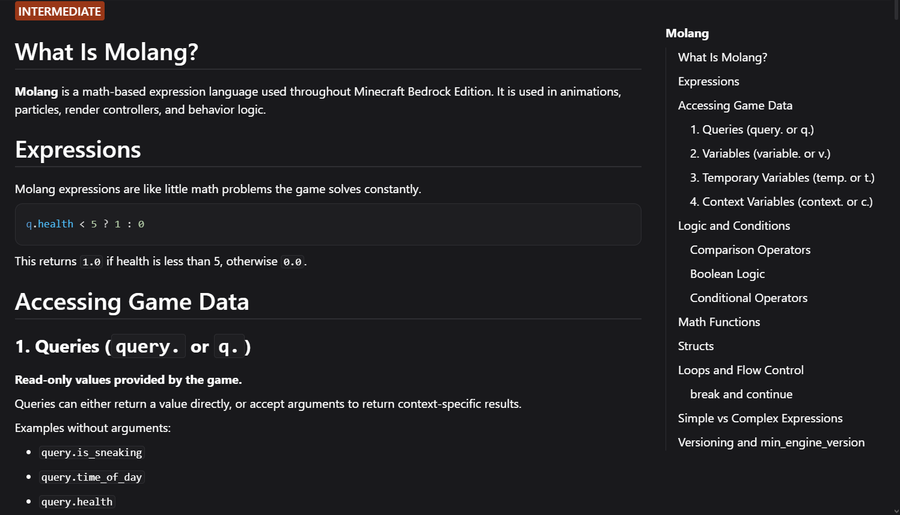900x515 pixels.
Task: Click the Conditional Operators contents link
Action: (748, 297)
